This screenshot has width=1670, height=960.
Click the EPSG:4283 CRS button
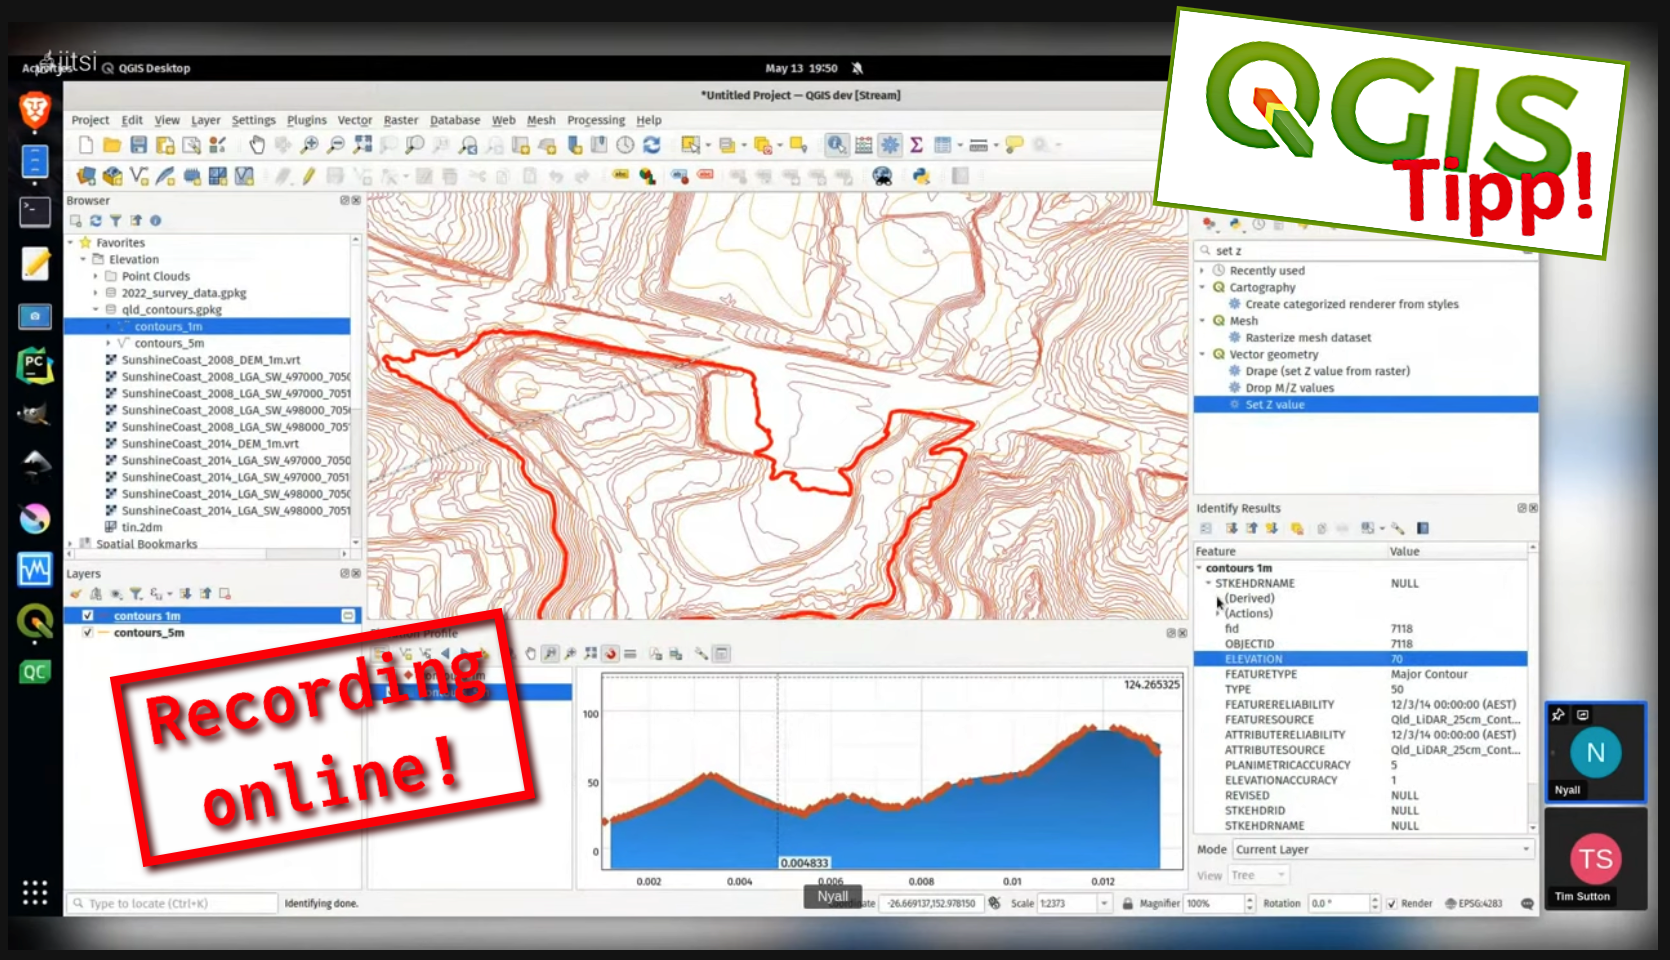pos(1474,903)
